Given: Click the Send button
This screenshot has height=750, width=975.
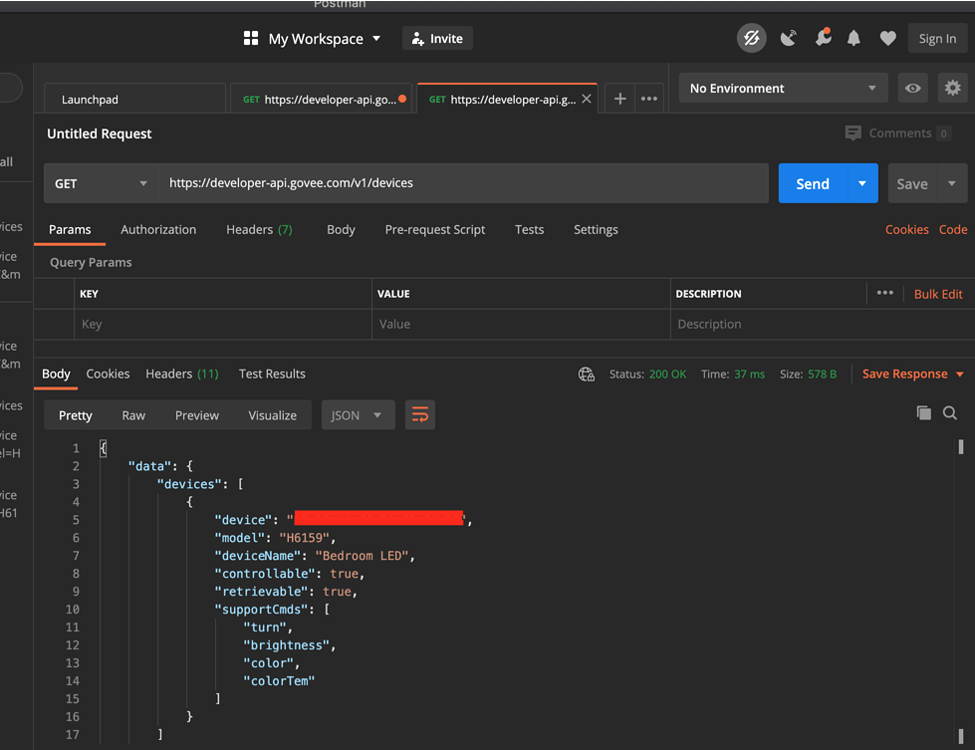Looking at the screenshot, I should (813, 183).
